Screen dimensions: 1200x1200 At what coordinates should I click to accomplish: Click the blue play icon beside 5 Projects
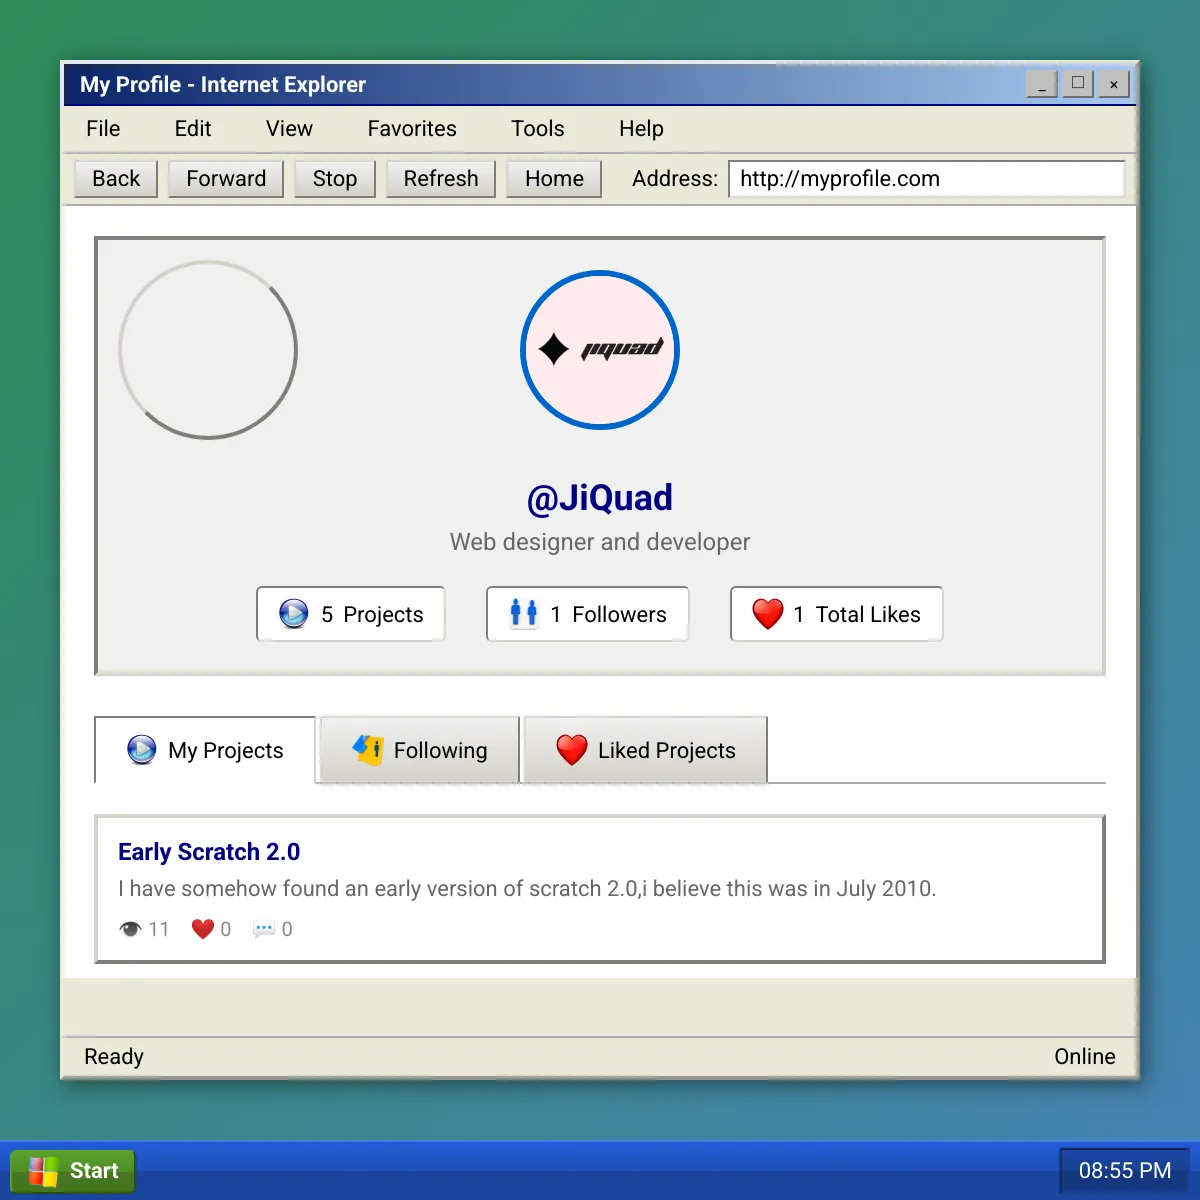[x=293, y=613]
